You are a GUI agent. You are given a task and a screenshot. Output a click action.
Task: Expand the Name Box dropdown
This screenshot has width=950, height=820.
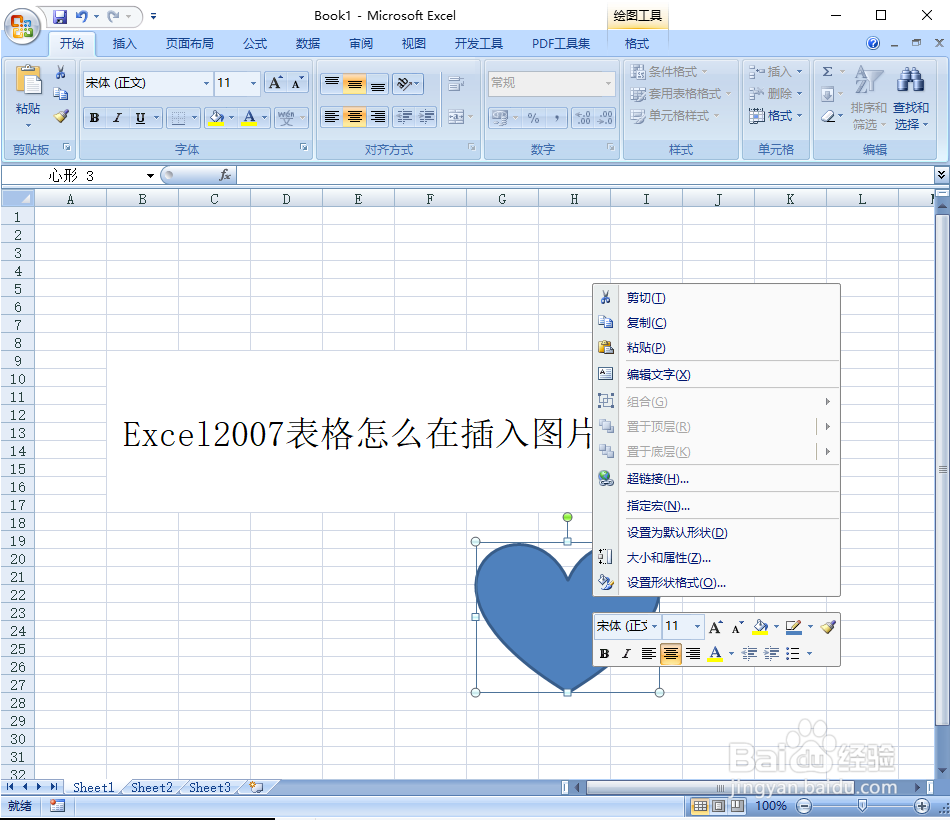click(x=150, y=176)
